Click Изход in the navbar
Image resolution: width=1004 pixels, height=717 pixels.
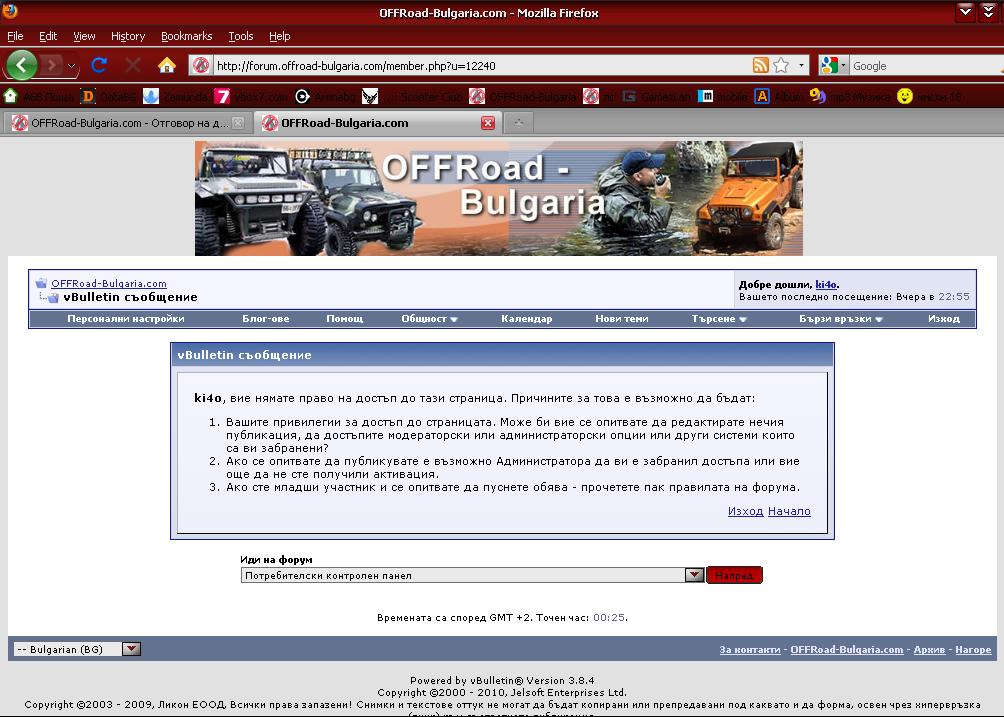point(944,319)
